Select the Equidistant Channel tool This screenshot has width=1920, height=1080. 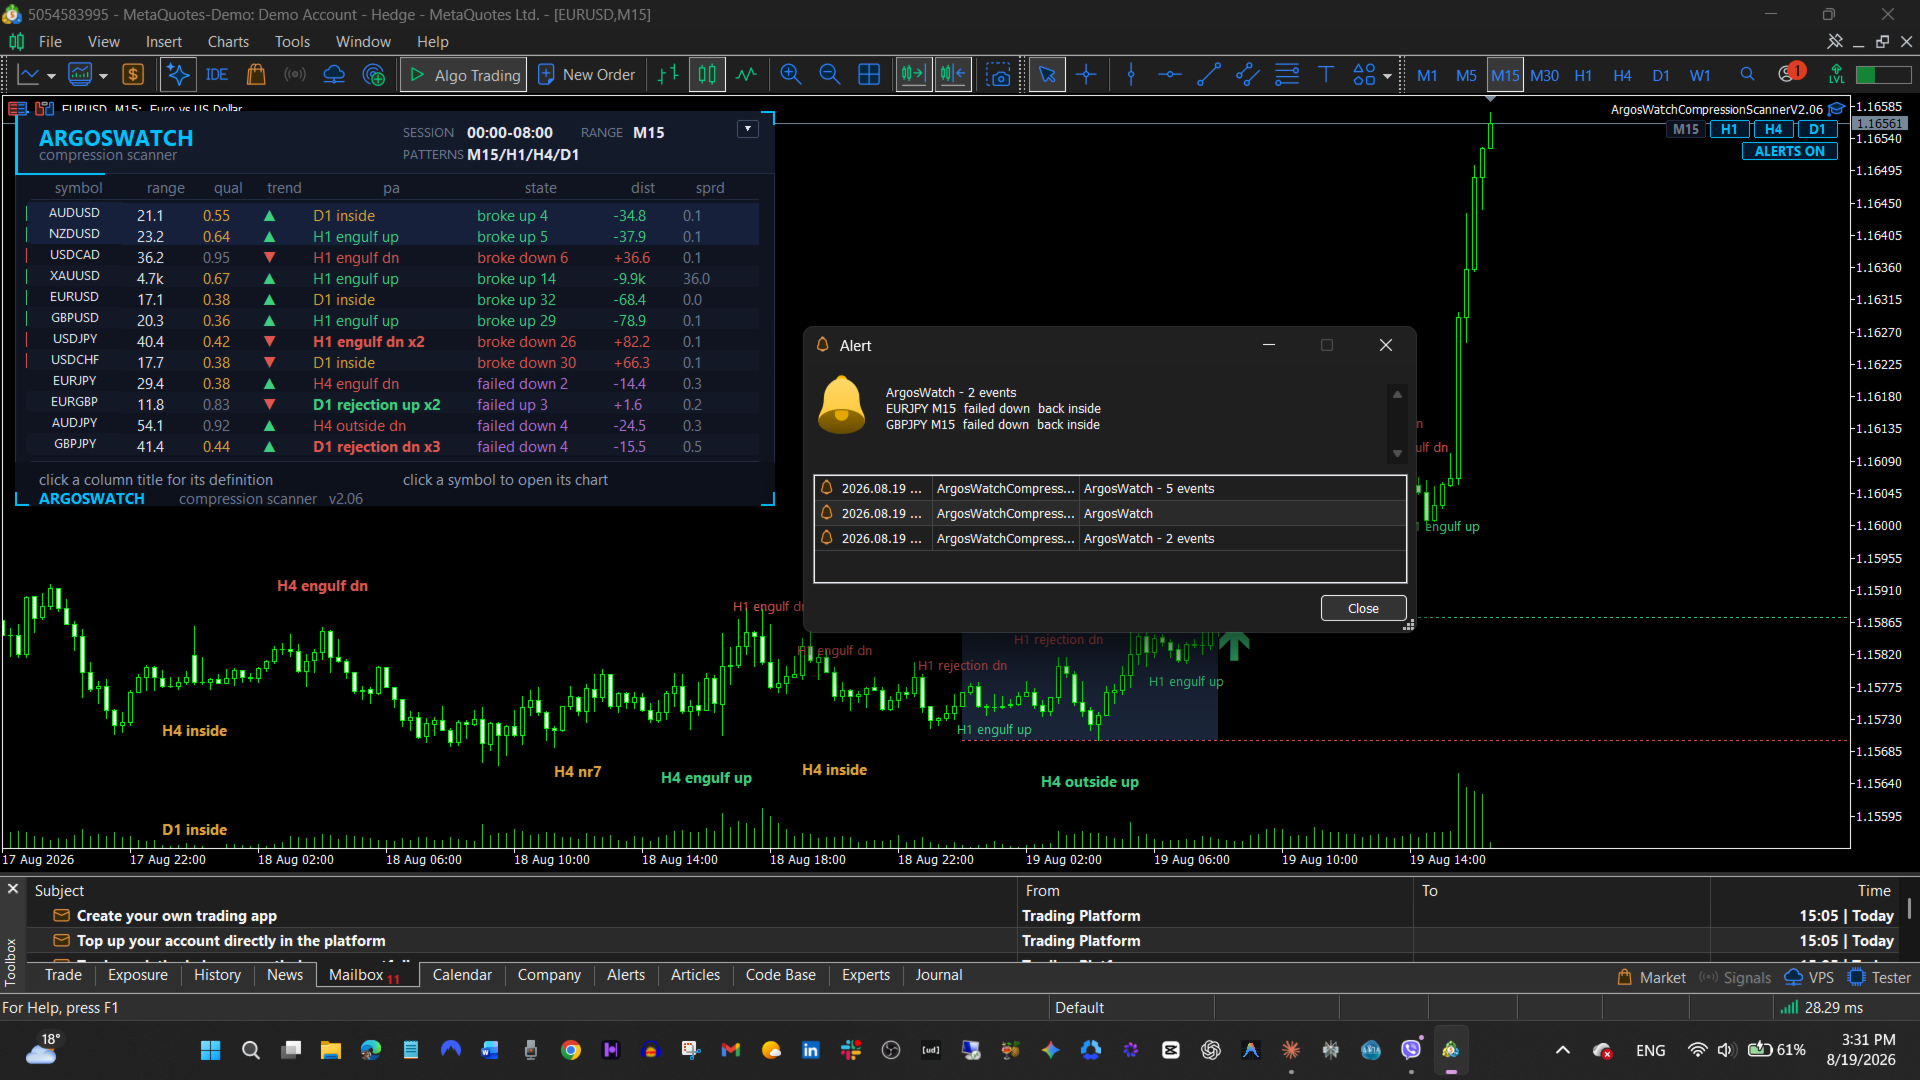(1248, 75)
